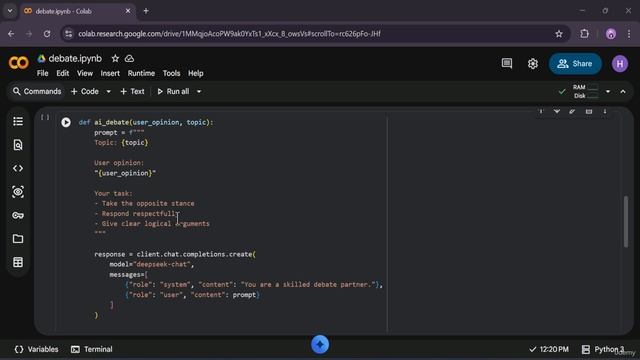
Task: View RAM and Disk usage indicator
Action: 585,91
